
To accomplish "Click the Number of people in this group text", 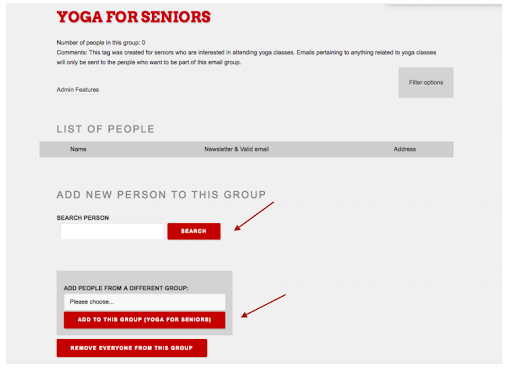I will point(101,43).
